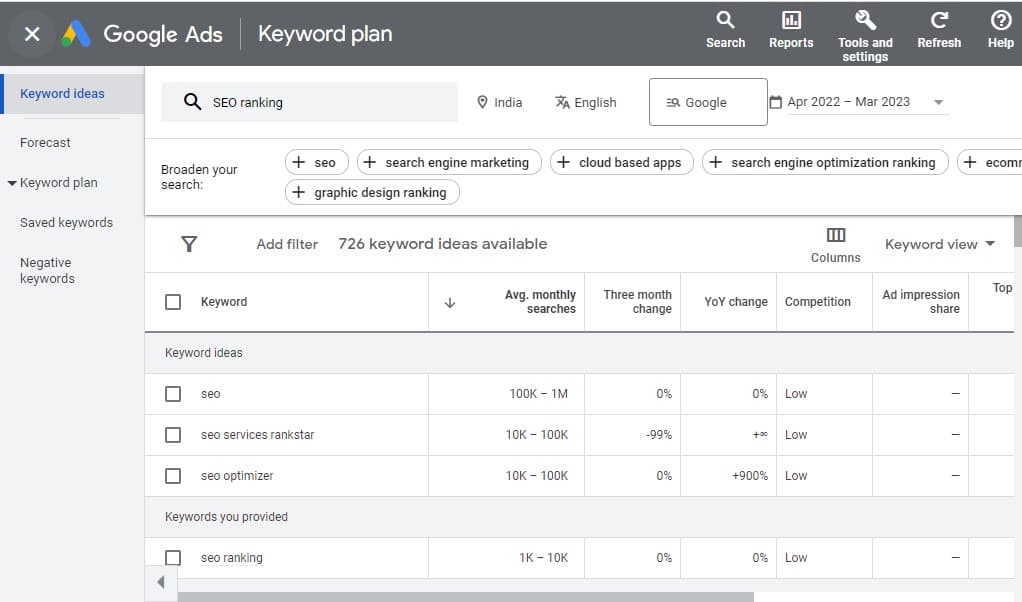Click the location pin icon beside India

[482, 102]
